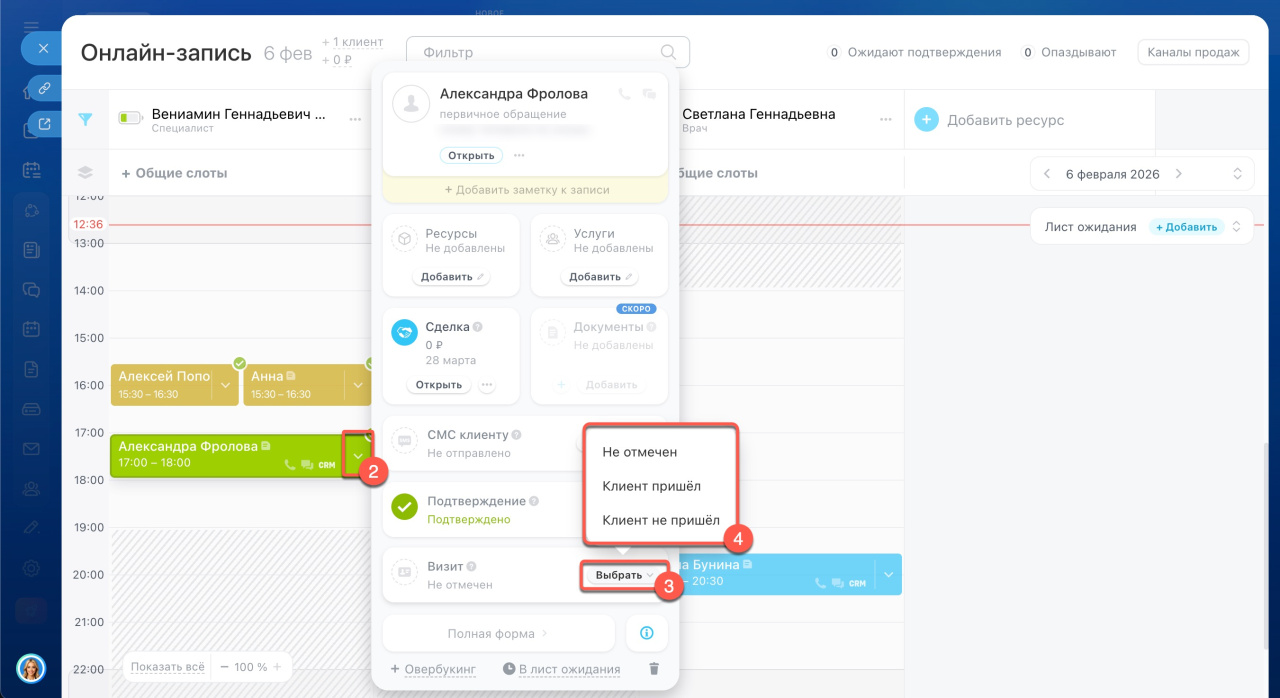The image size is (1280, 698).
Task: Click the plus icon for Добавить ресурс
Action: (927, 120)
